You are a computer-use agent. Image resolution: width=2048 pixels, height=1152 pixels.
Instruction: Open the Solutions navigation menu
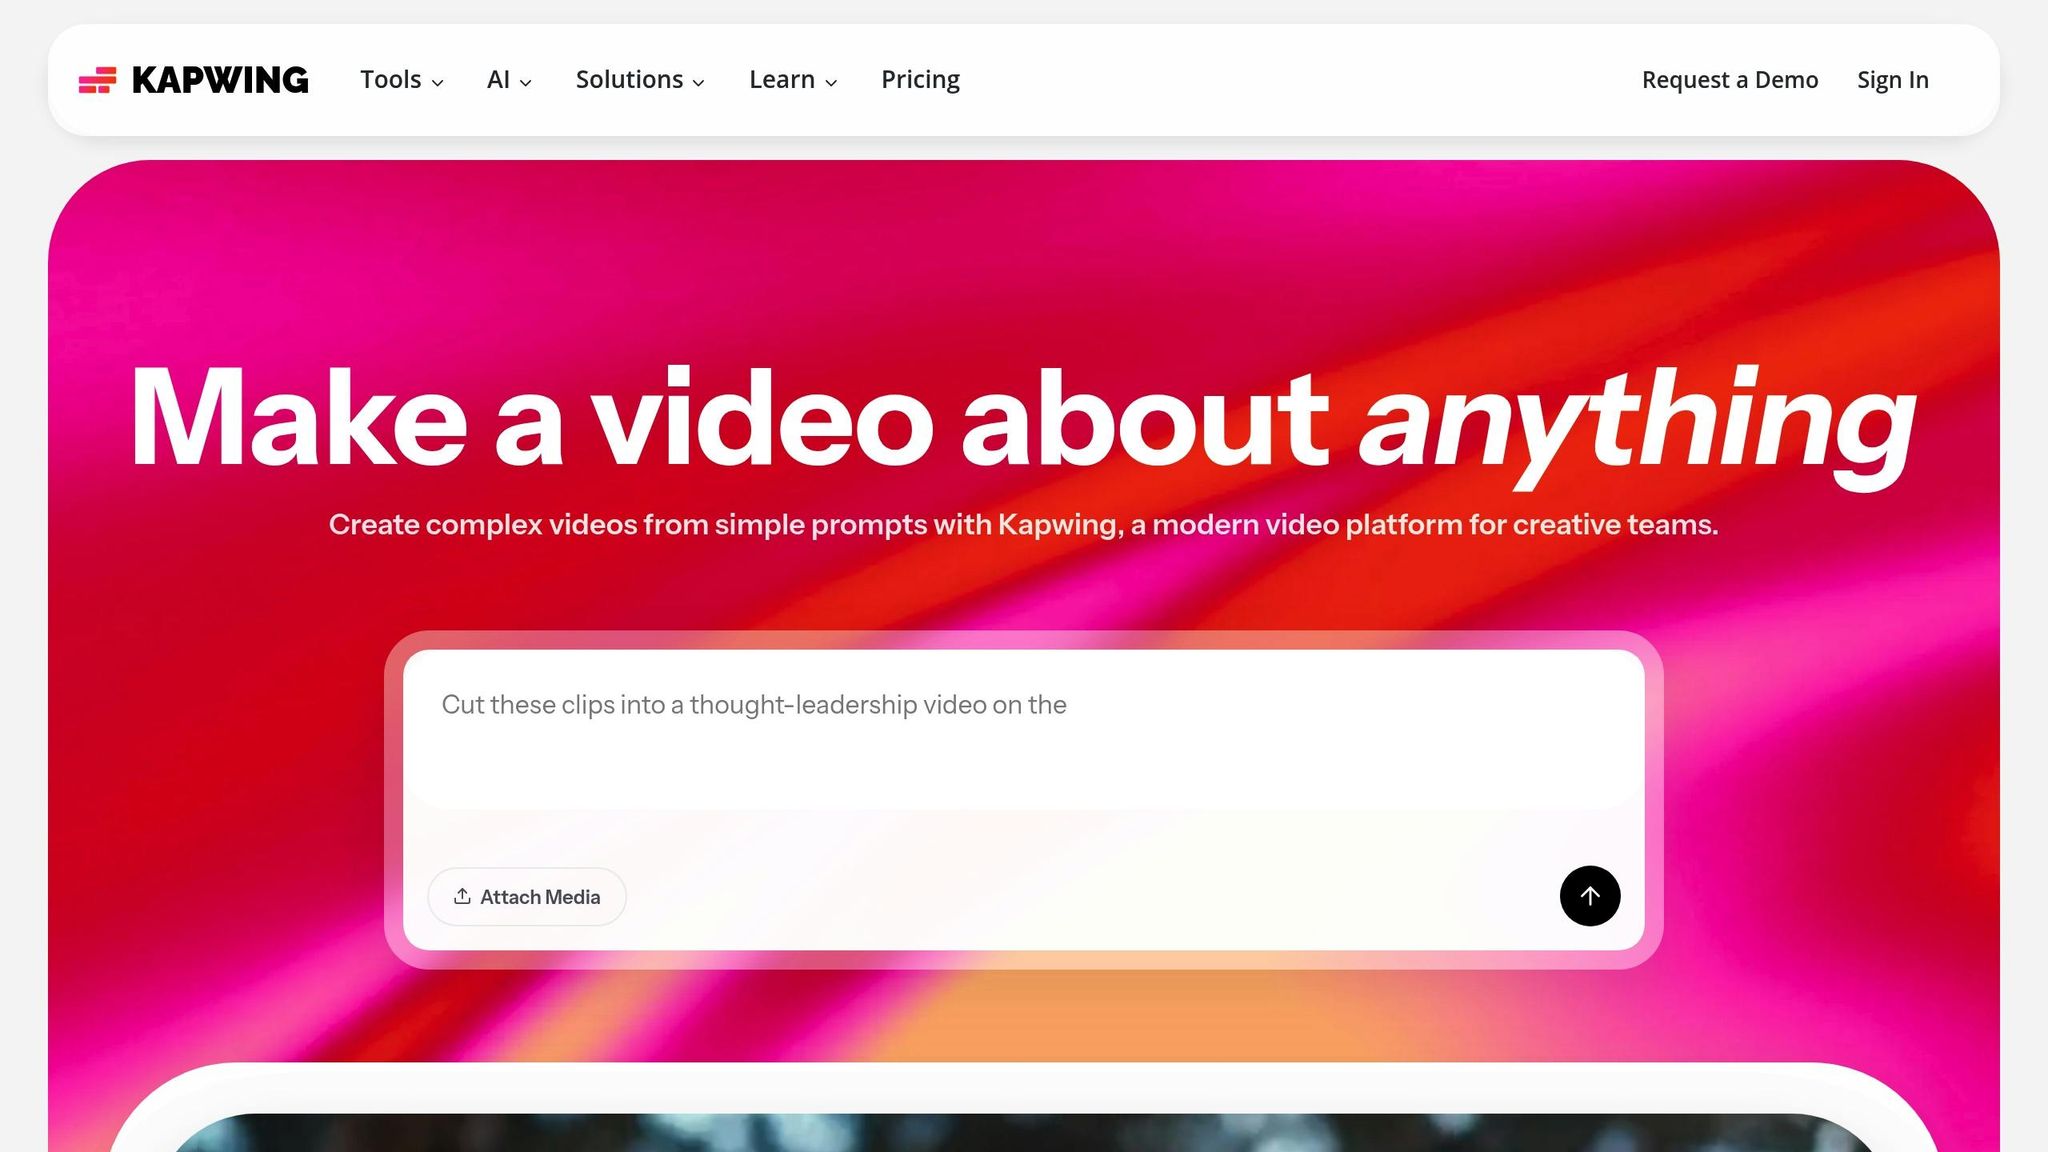pos(629,80)
